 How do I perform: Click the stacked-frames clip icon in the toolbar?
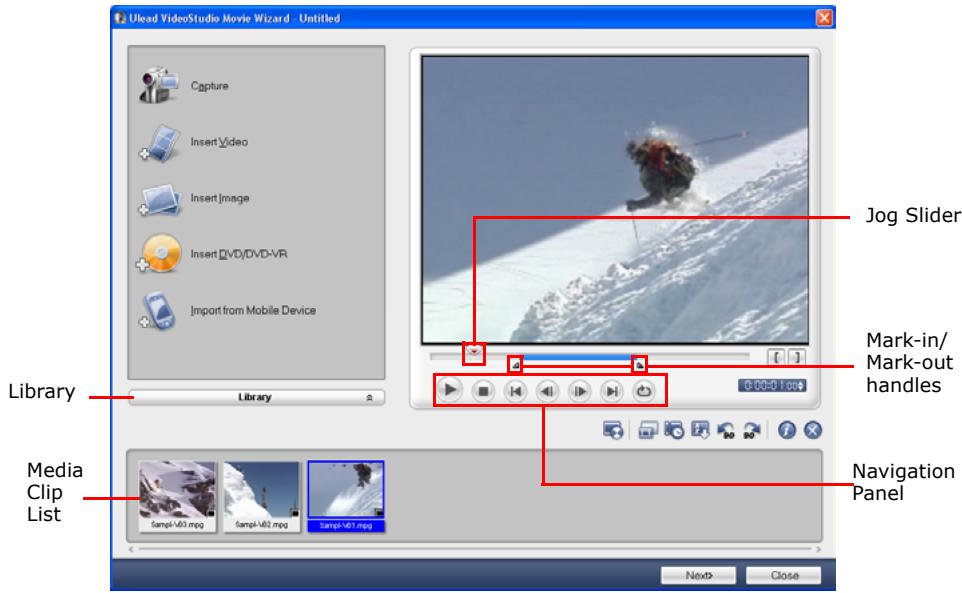click(648, 430)
